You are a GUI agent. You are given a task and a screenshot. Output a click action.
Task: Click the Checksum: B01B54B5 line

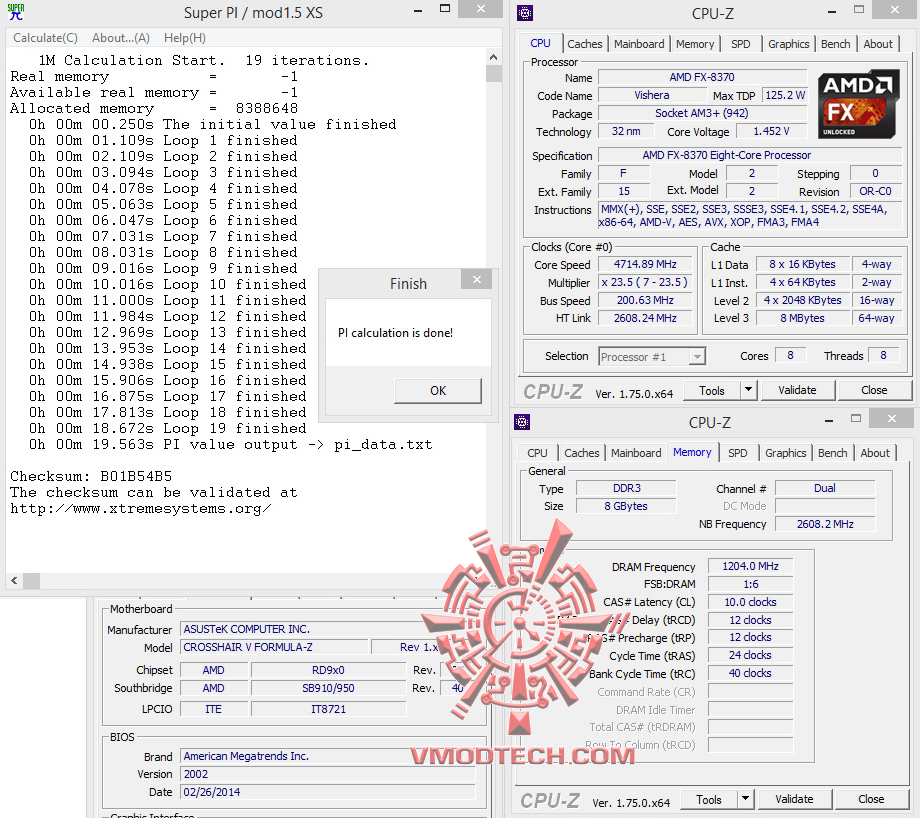pos(91,476)
